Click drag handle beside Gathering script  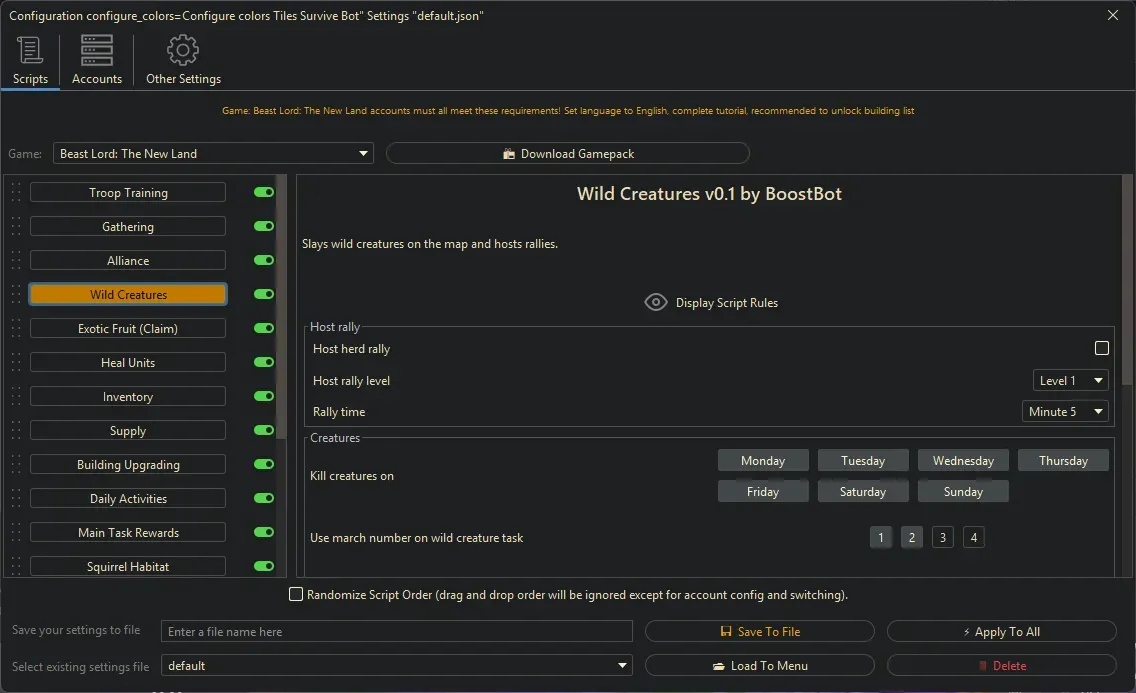[x=16, y=227]
